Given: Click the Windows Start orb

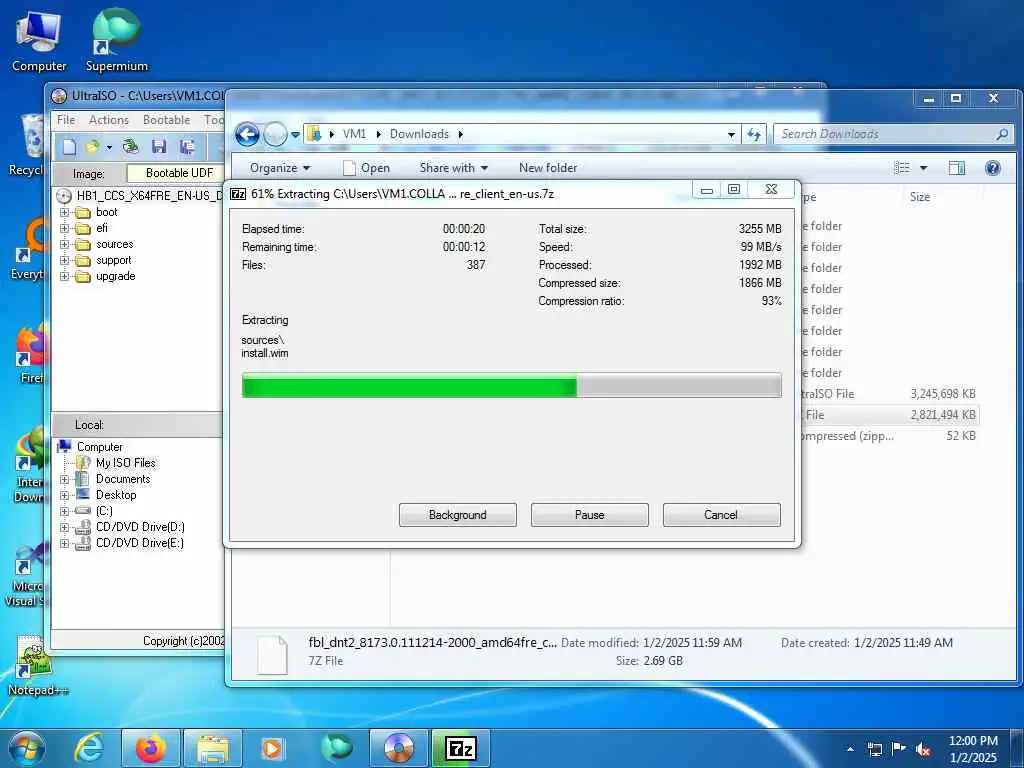Looking at the screenshot, I should 26,748.
